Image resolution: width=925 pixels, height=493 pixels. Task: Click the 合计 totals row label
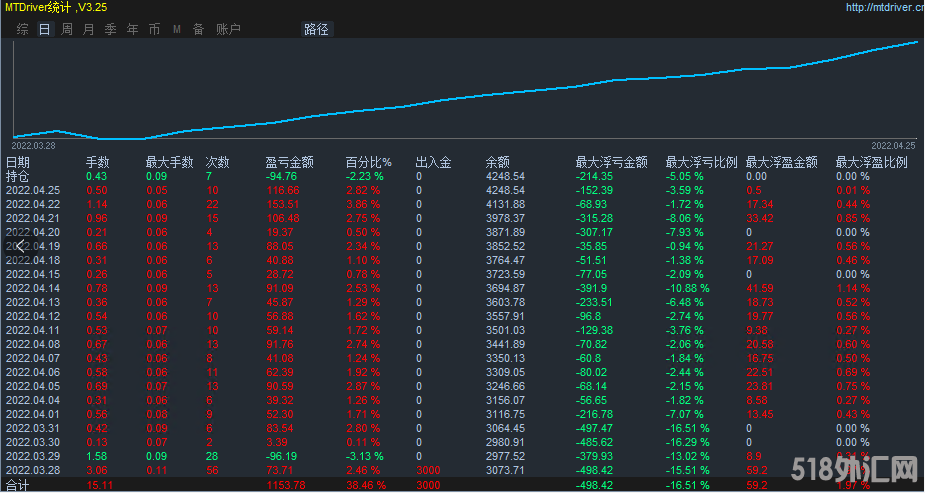pyautogui.click(x=17, y=485)
